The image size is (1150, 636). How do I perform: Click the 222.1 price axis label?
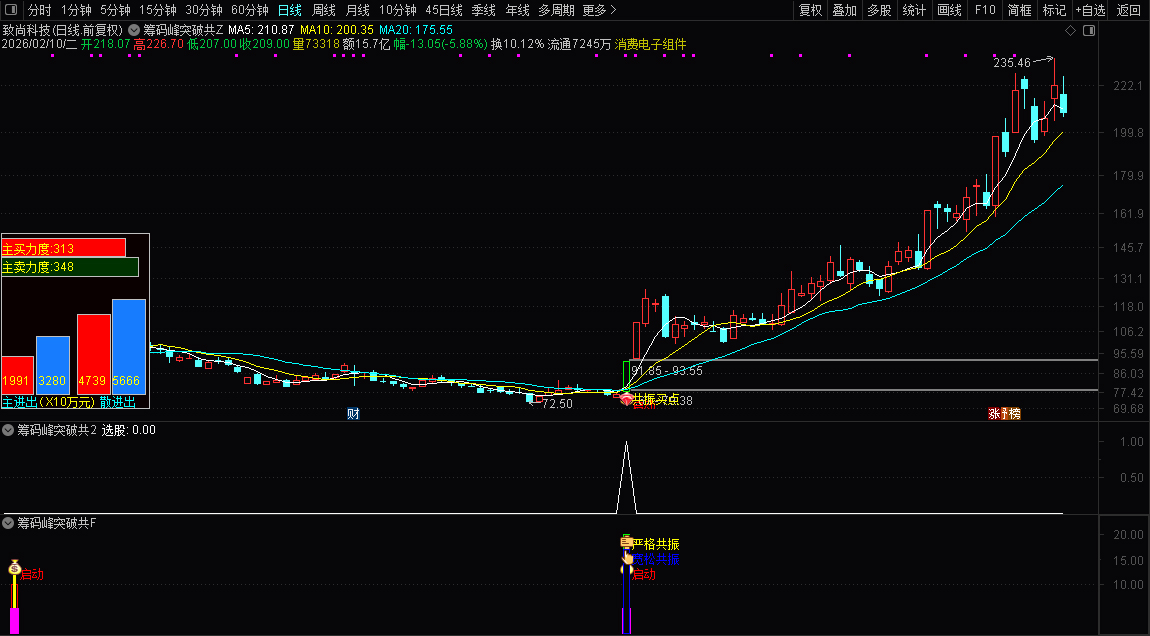click(x=1128, y=87)
